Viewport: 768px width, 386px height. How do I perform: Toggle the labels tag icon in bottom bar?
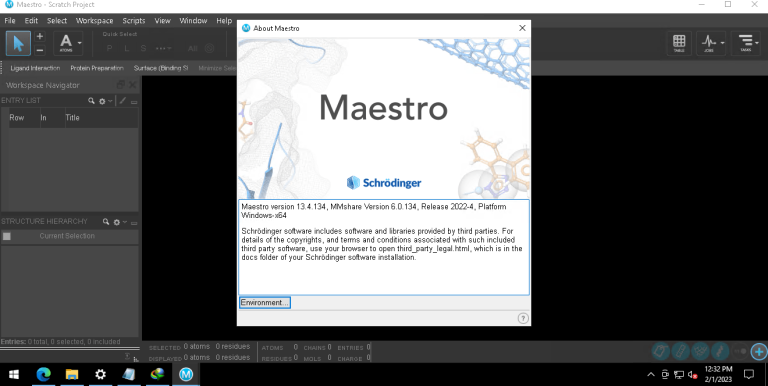(661, 351)
